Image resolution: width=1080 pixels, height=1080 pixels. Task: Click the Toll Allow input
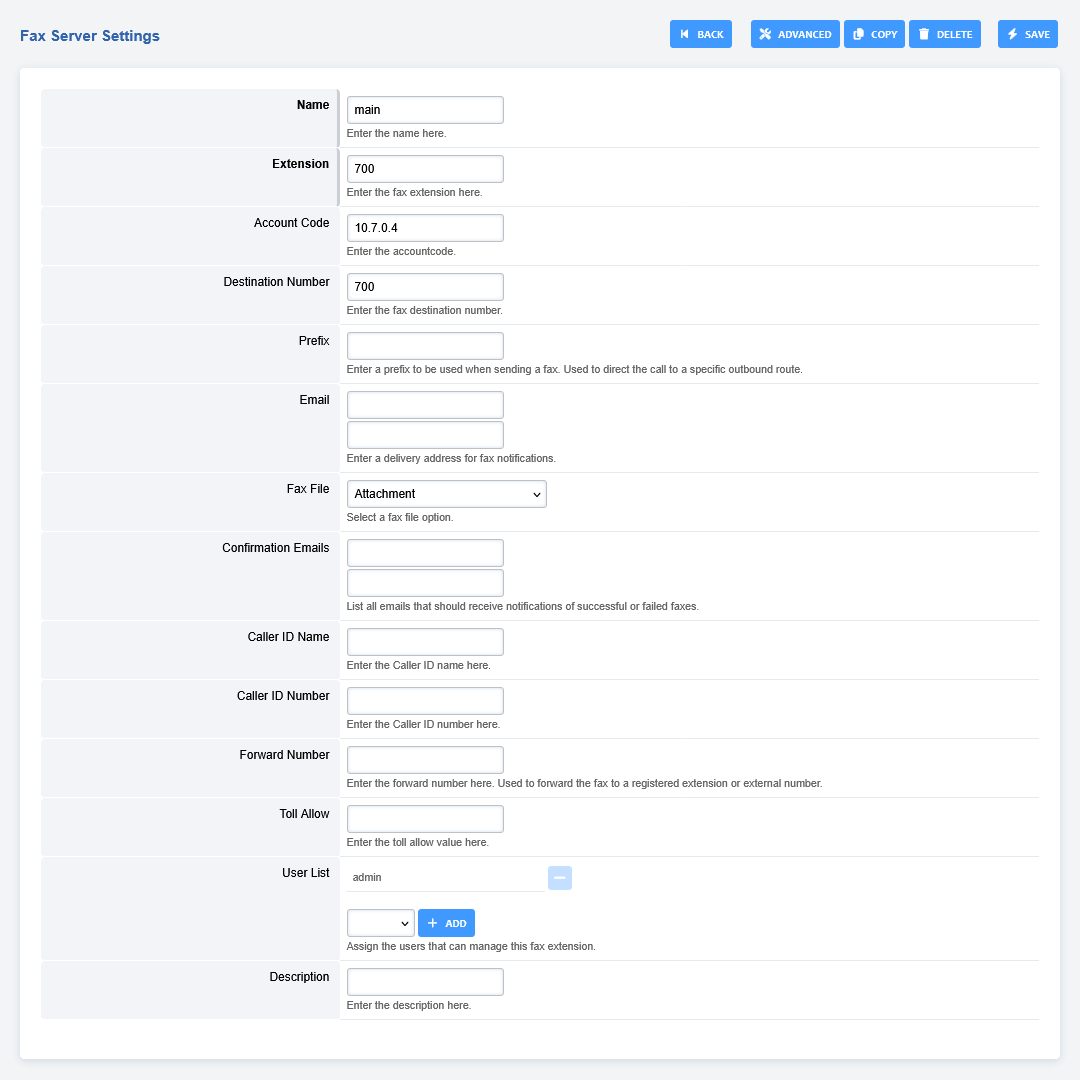coord(425,819)
